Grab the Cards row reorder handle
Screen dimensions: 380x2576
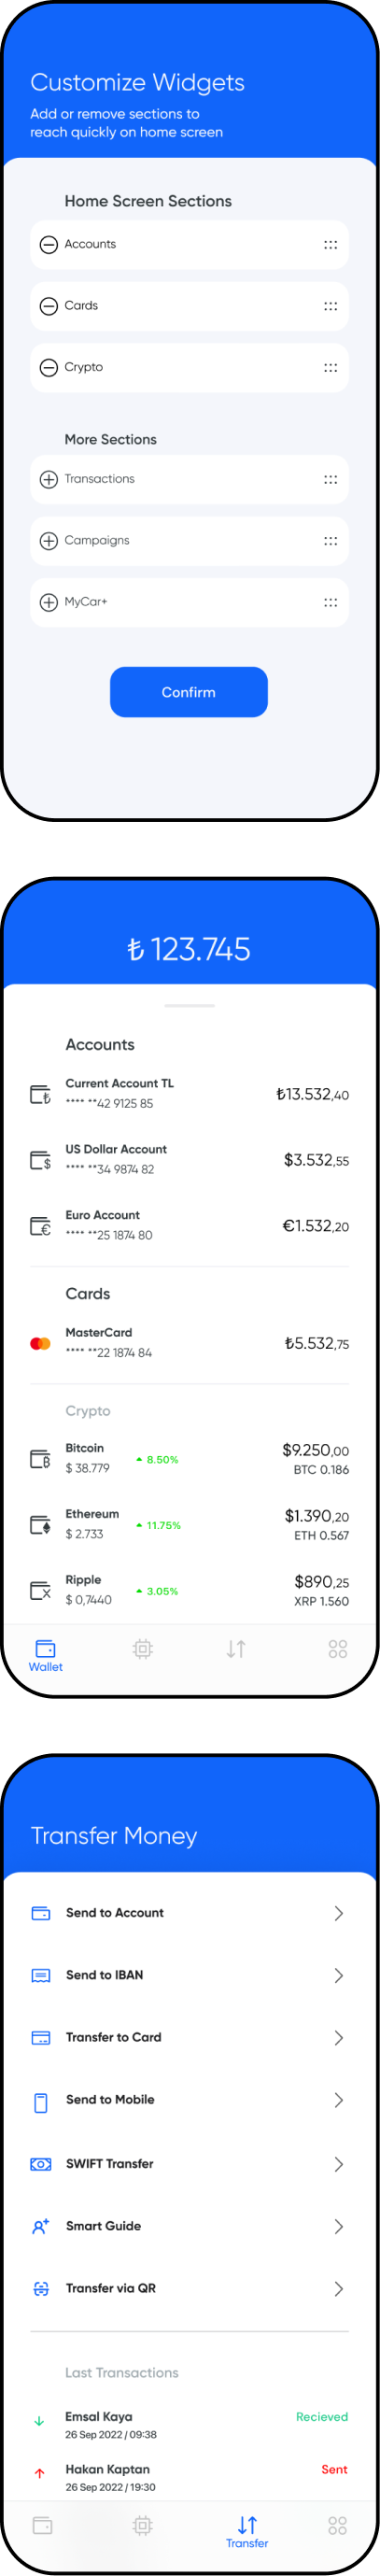point(330,307)
